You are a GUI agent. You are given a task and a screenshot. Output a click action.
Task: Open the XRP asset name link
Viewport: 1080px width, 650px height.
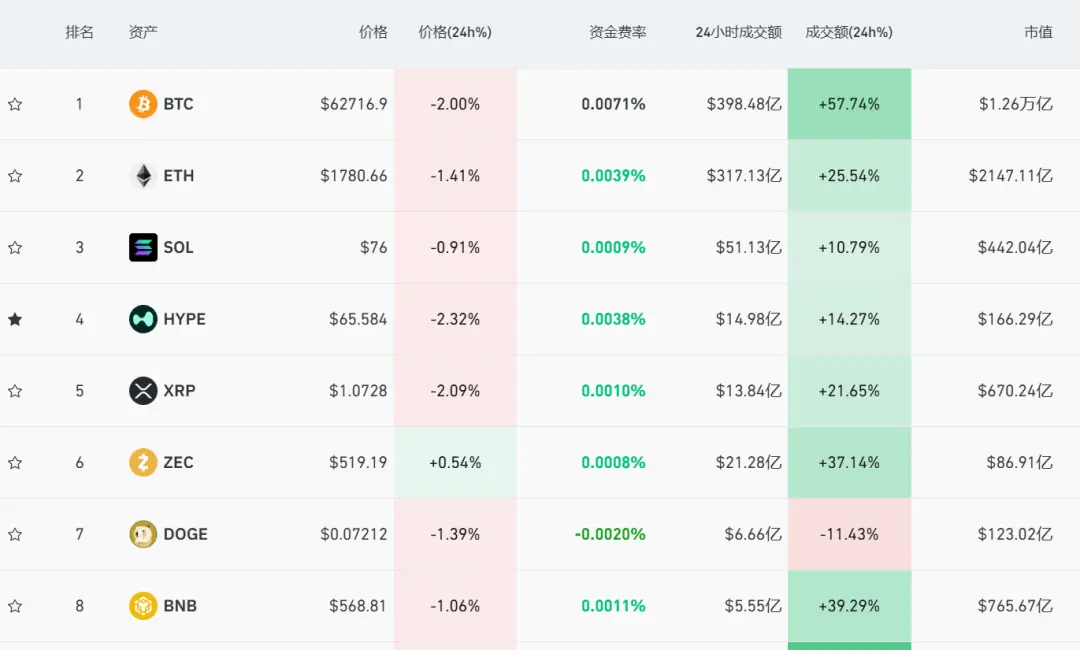point(180,390)
